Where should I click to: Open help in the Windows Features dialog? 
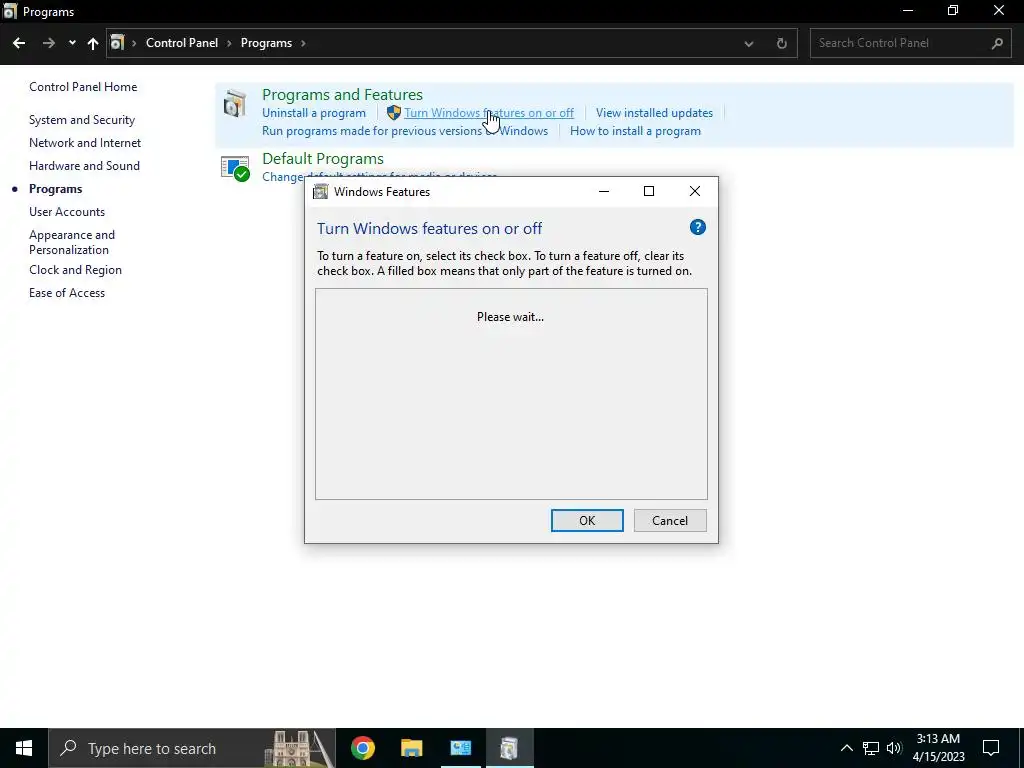point(697,227)
